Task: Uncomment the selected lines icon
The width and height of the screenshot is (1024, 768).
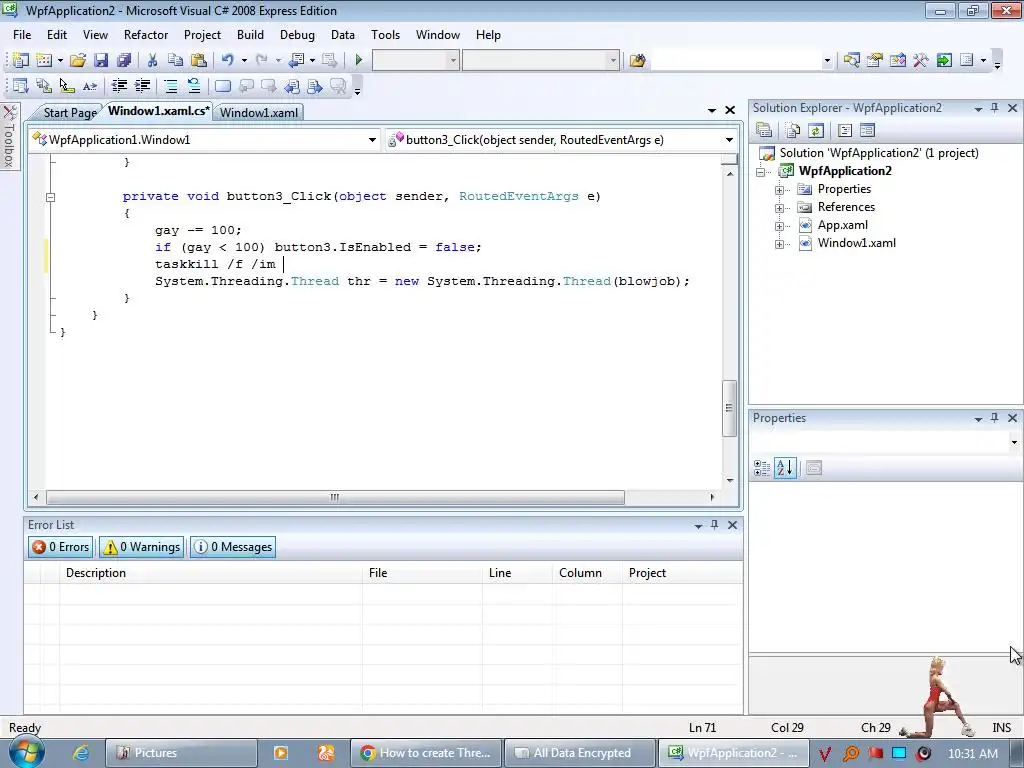Action: coord(194,86)
